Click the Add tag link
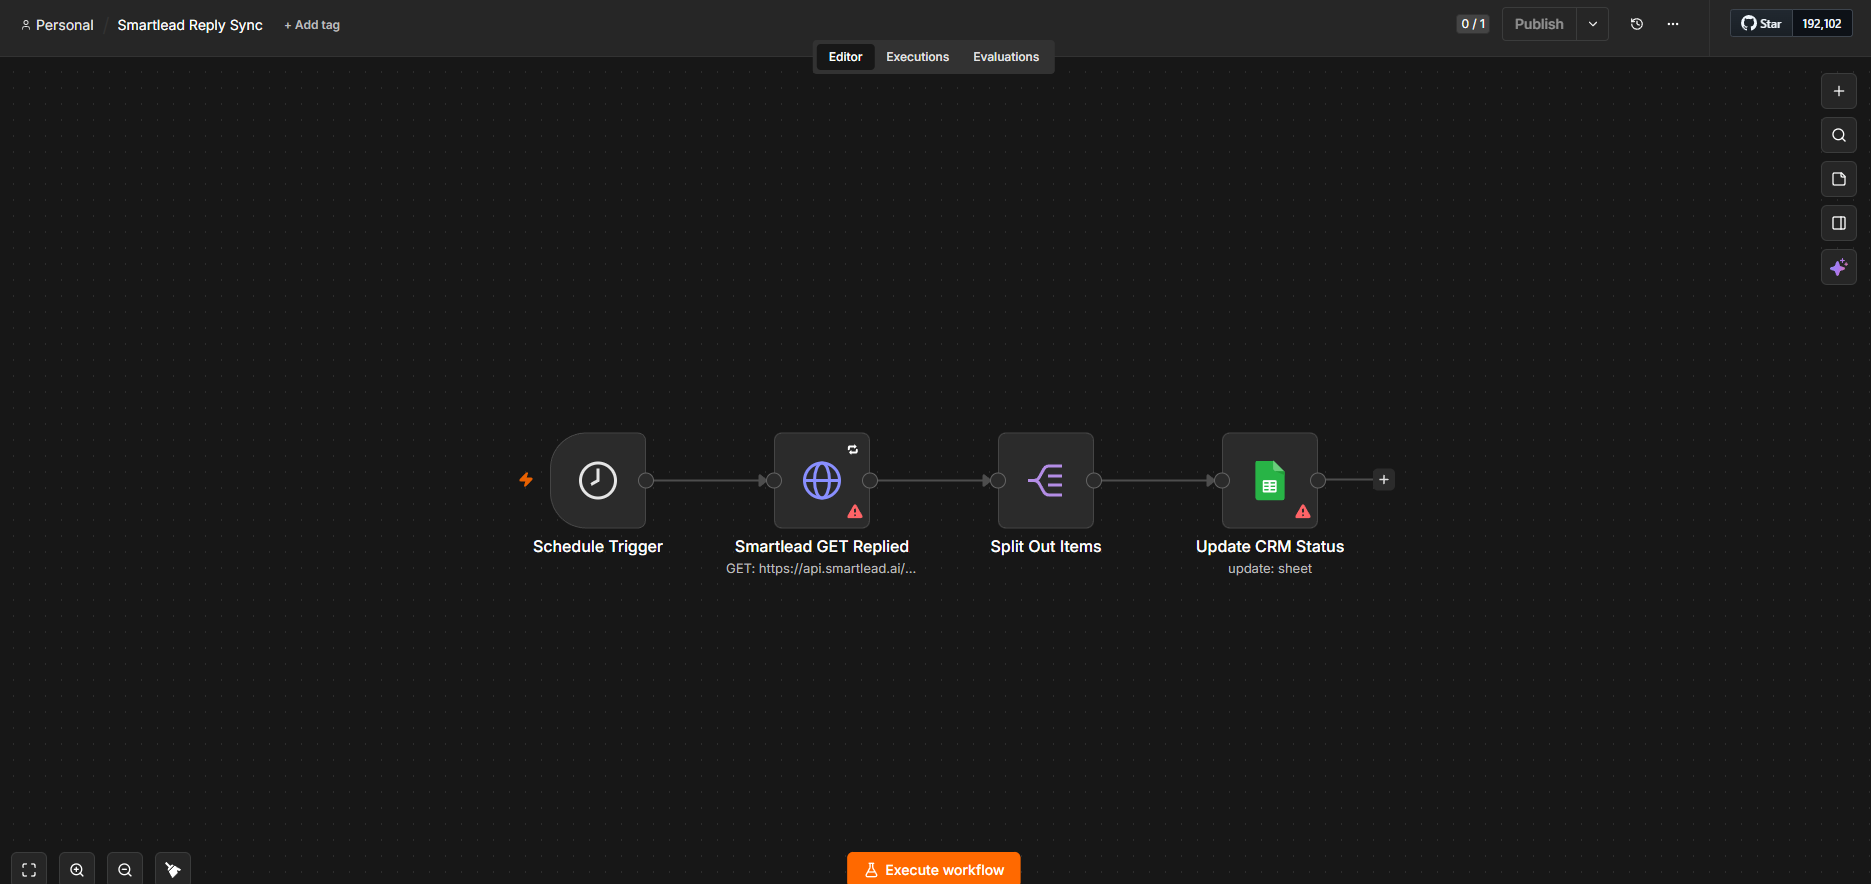Viewport: 1871px width, 884px height. click(x=312, y=25)
